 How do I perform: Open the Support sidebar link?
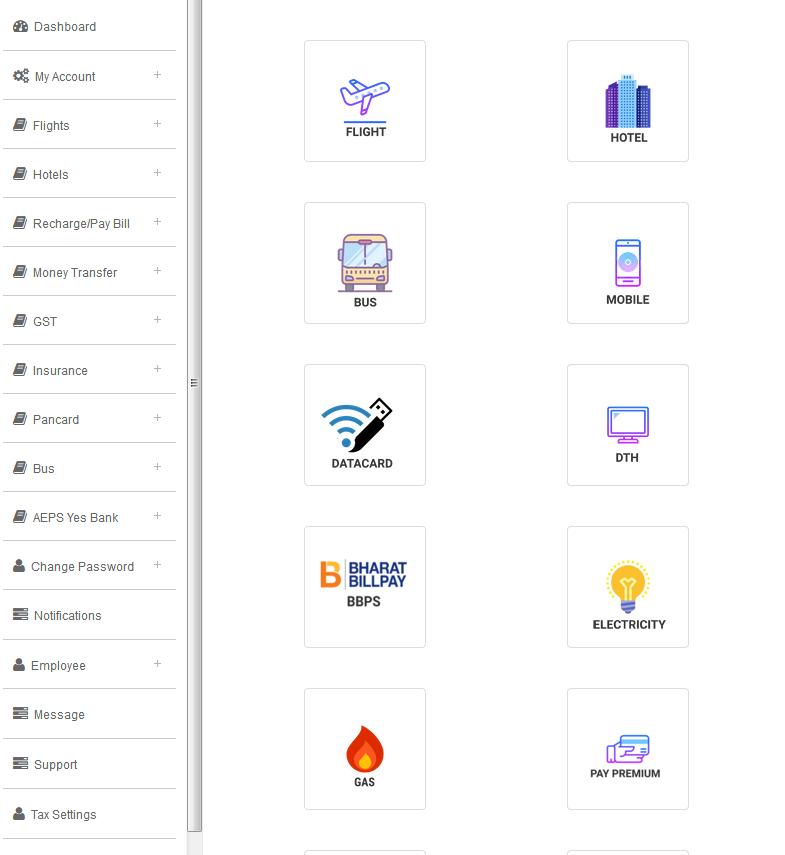56,764
